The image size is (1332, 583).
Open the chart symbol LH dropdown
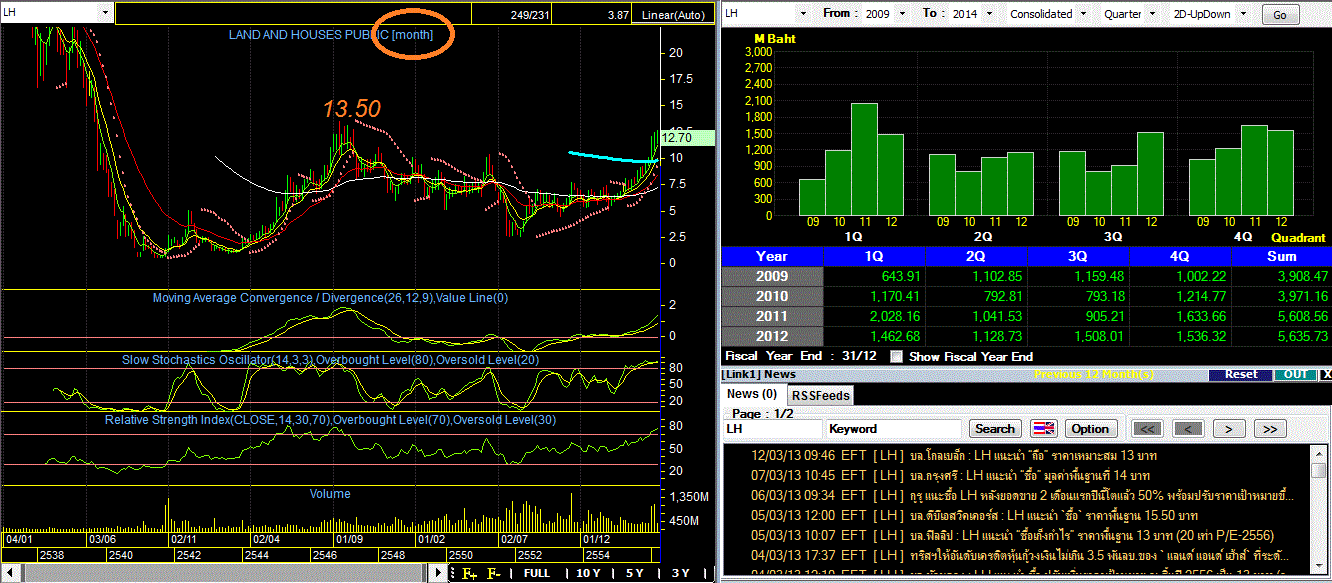[x=108, y=12]
